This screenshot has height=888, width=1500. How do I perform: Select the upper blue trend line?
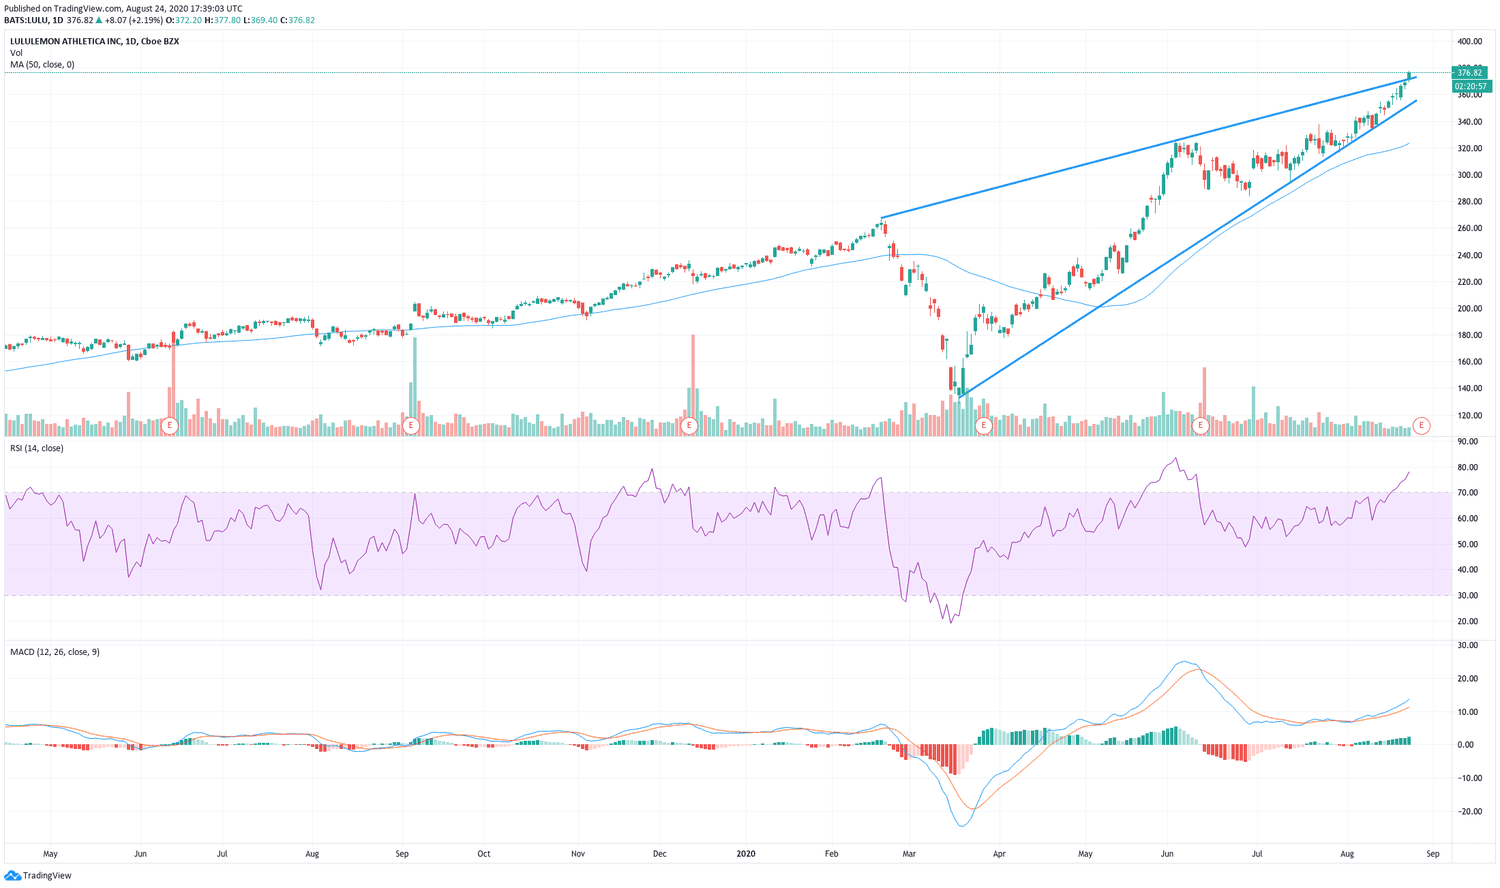[x=1148, y=147]
